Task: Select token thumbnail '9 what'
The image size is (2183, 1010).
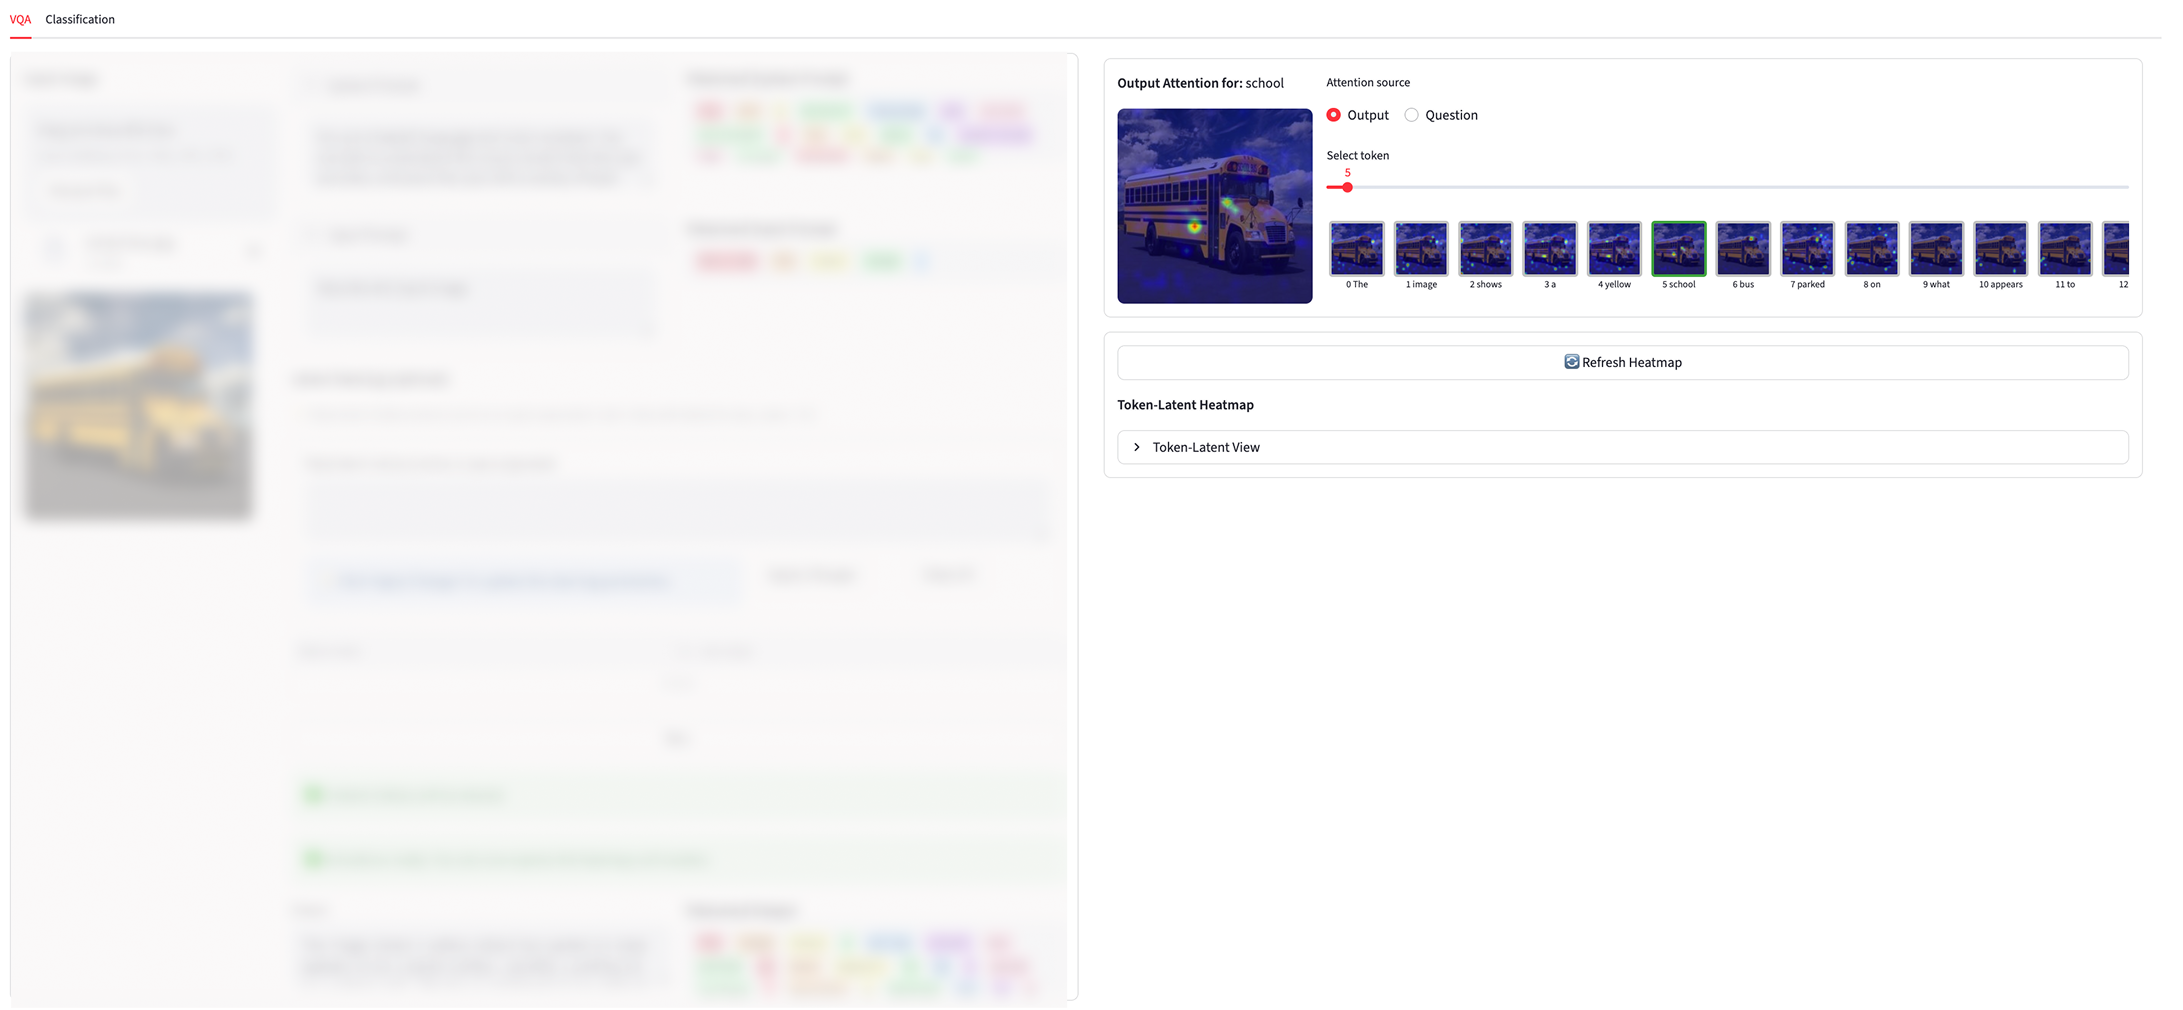Action: (1936, 248)
